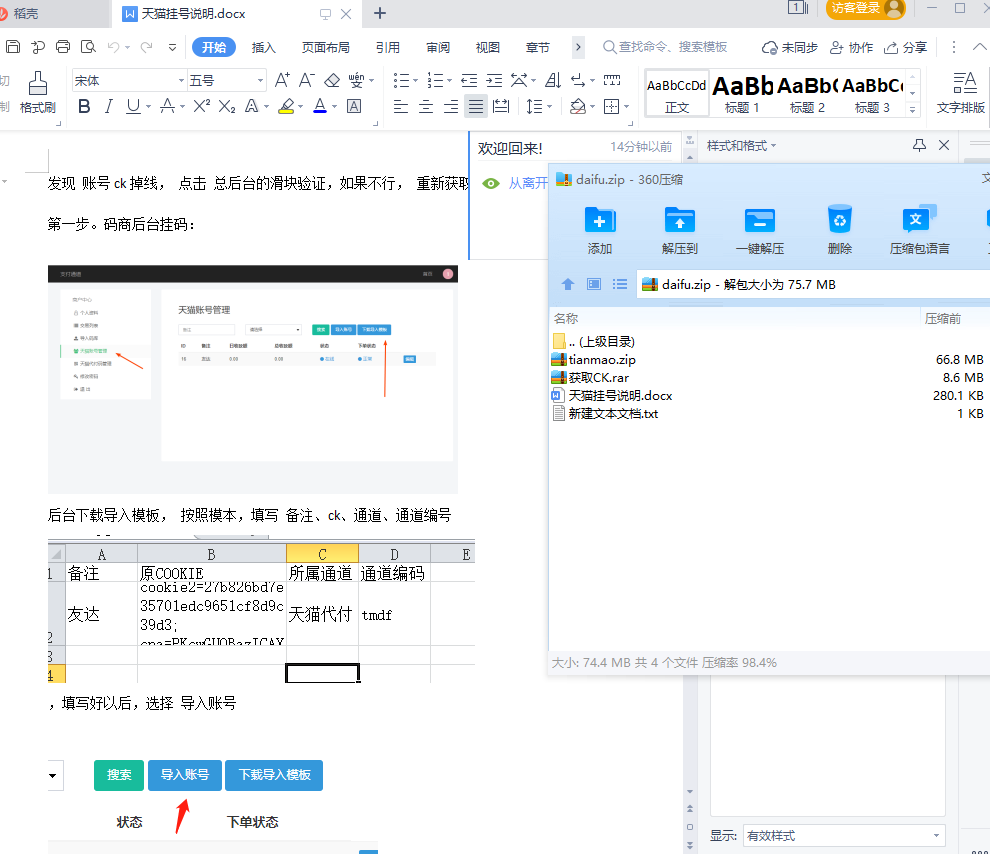Image resolution: width=990 pixels, height=854 pixels.
Task: Toggle Center paragraph alignment
Action: coord(426,106)
